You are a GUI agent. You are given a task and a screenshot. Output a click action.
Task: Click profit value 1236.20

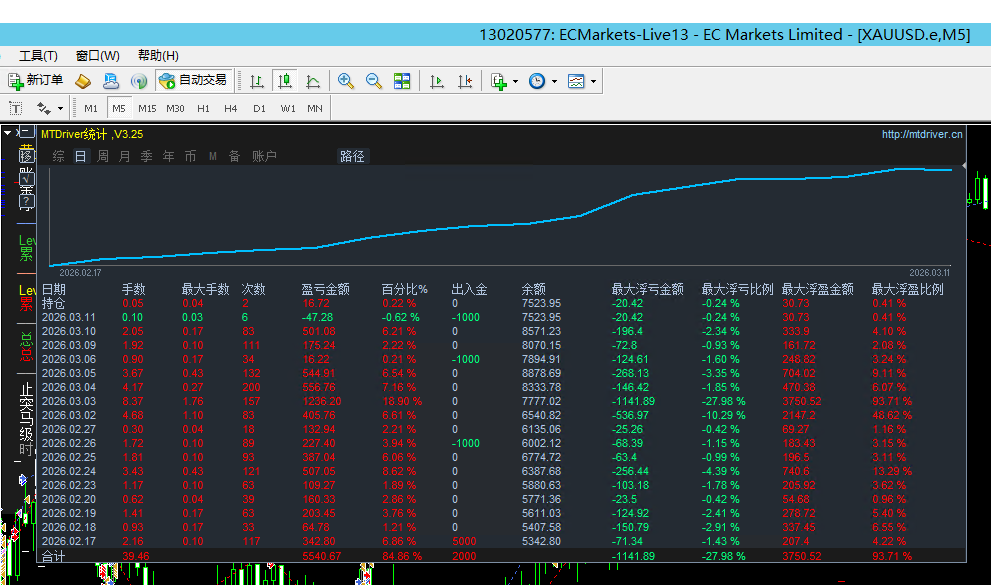click(x=322, y=401)
